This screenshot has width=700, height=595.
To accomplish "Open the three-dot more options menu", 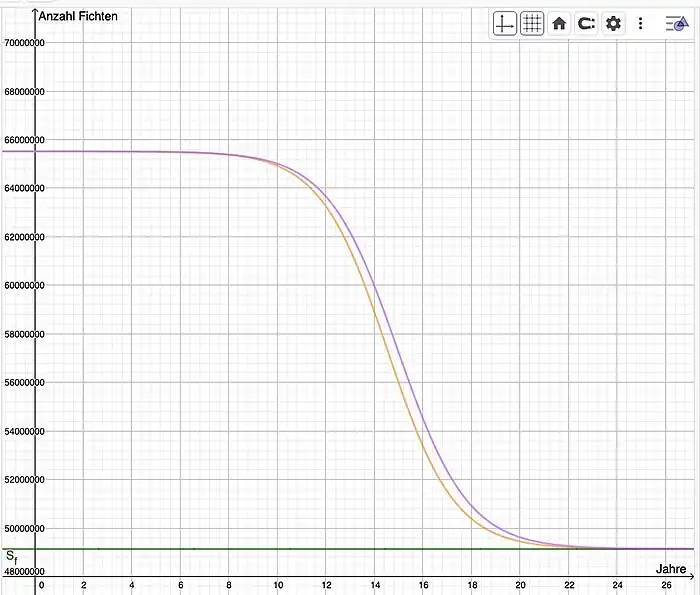I will [x=640, y=24].
